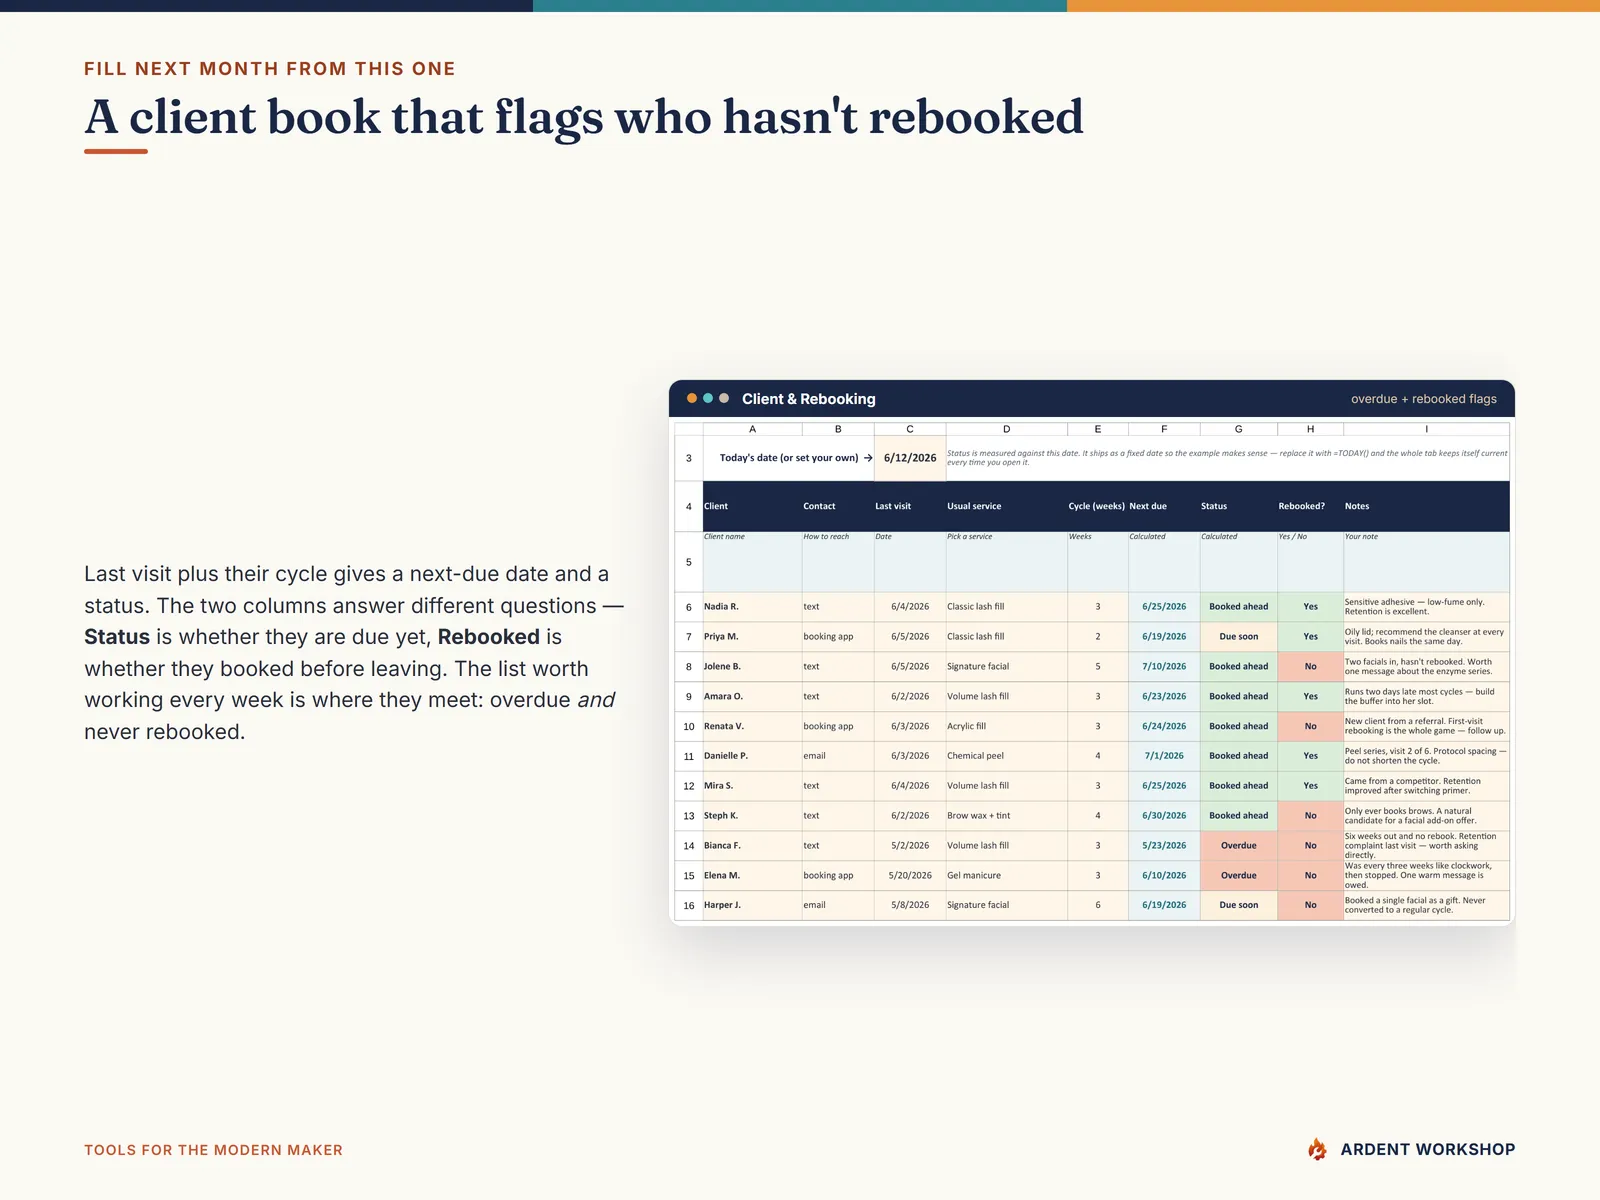
Task: Click the teal dot in the spreadsheet title bar
Action: coord(708,398)
